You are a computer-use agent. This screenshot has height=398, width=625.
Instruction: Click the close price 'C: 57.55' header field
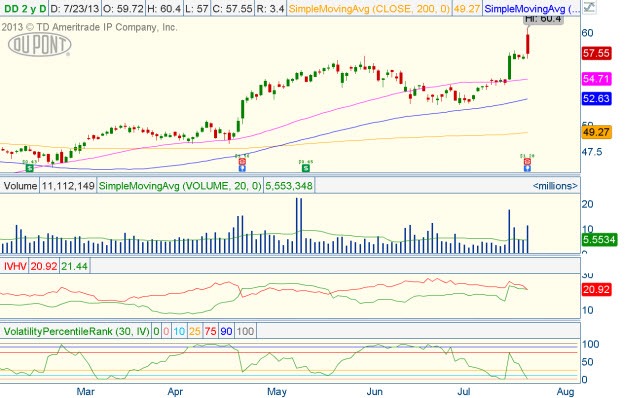click(232, 8)
